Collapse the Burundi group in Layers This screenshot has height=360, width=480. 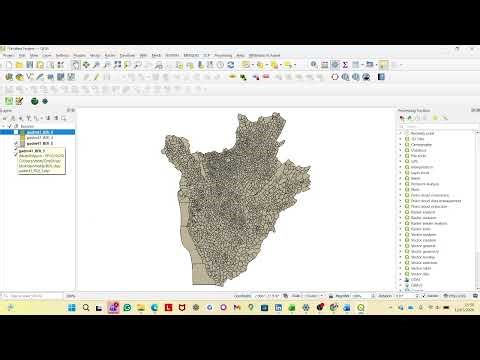coord(4,126)
